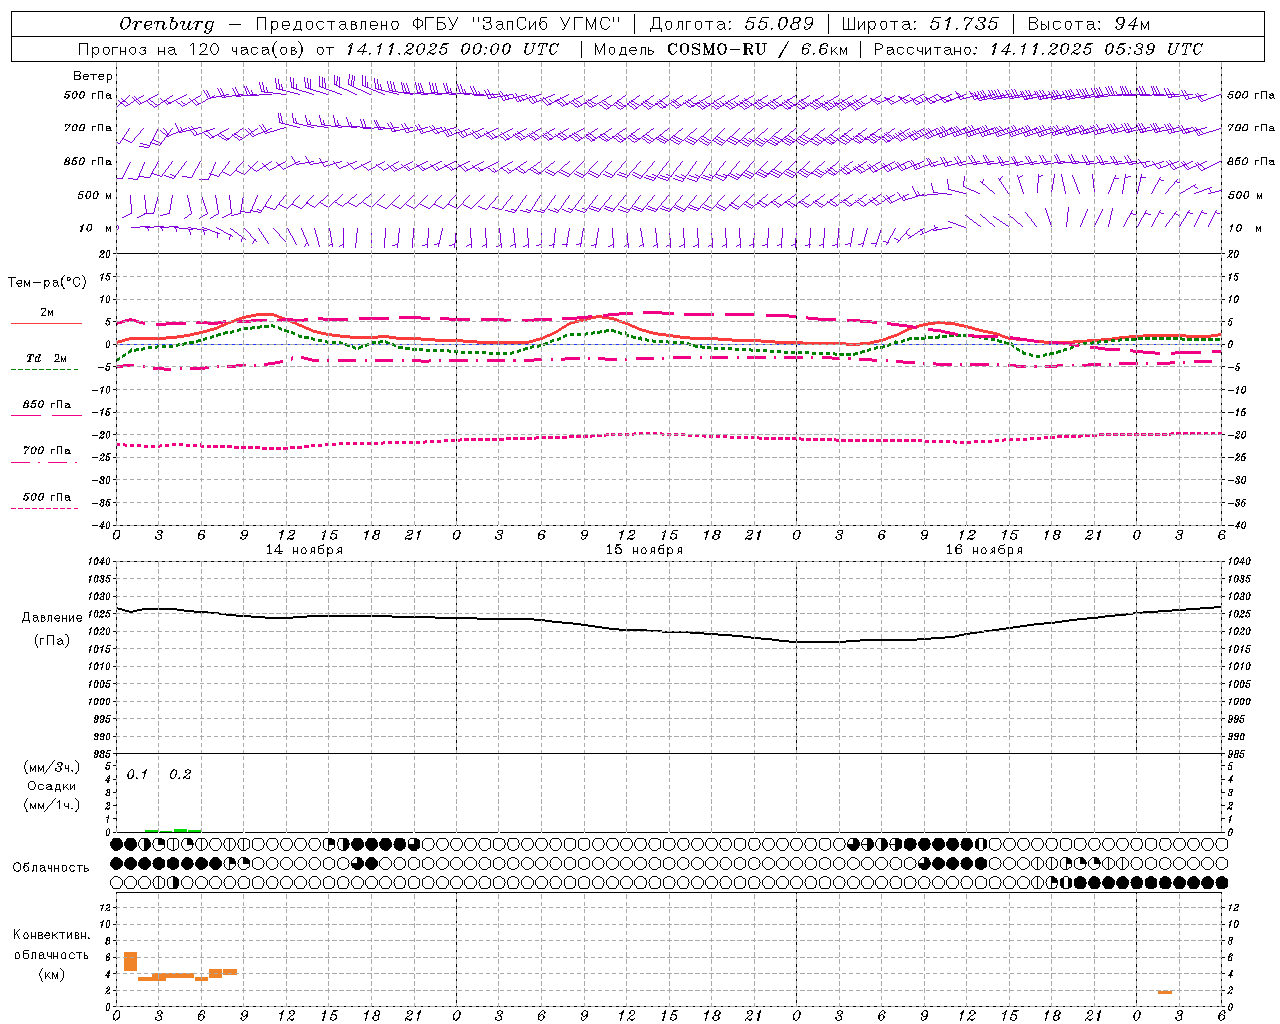Click left "500 м" wind level label

[x=95, y=195]
